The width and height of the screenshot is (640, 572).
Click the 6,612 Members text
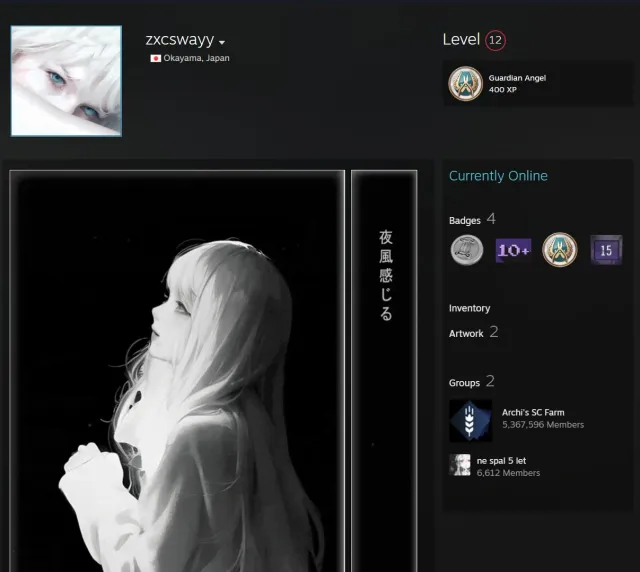(x=508, y=473)
